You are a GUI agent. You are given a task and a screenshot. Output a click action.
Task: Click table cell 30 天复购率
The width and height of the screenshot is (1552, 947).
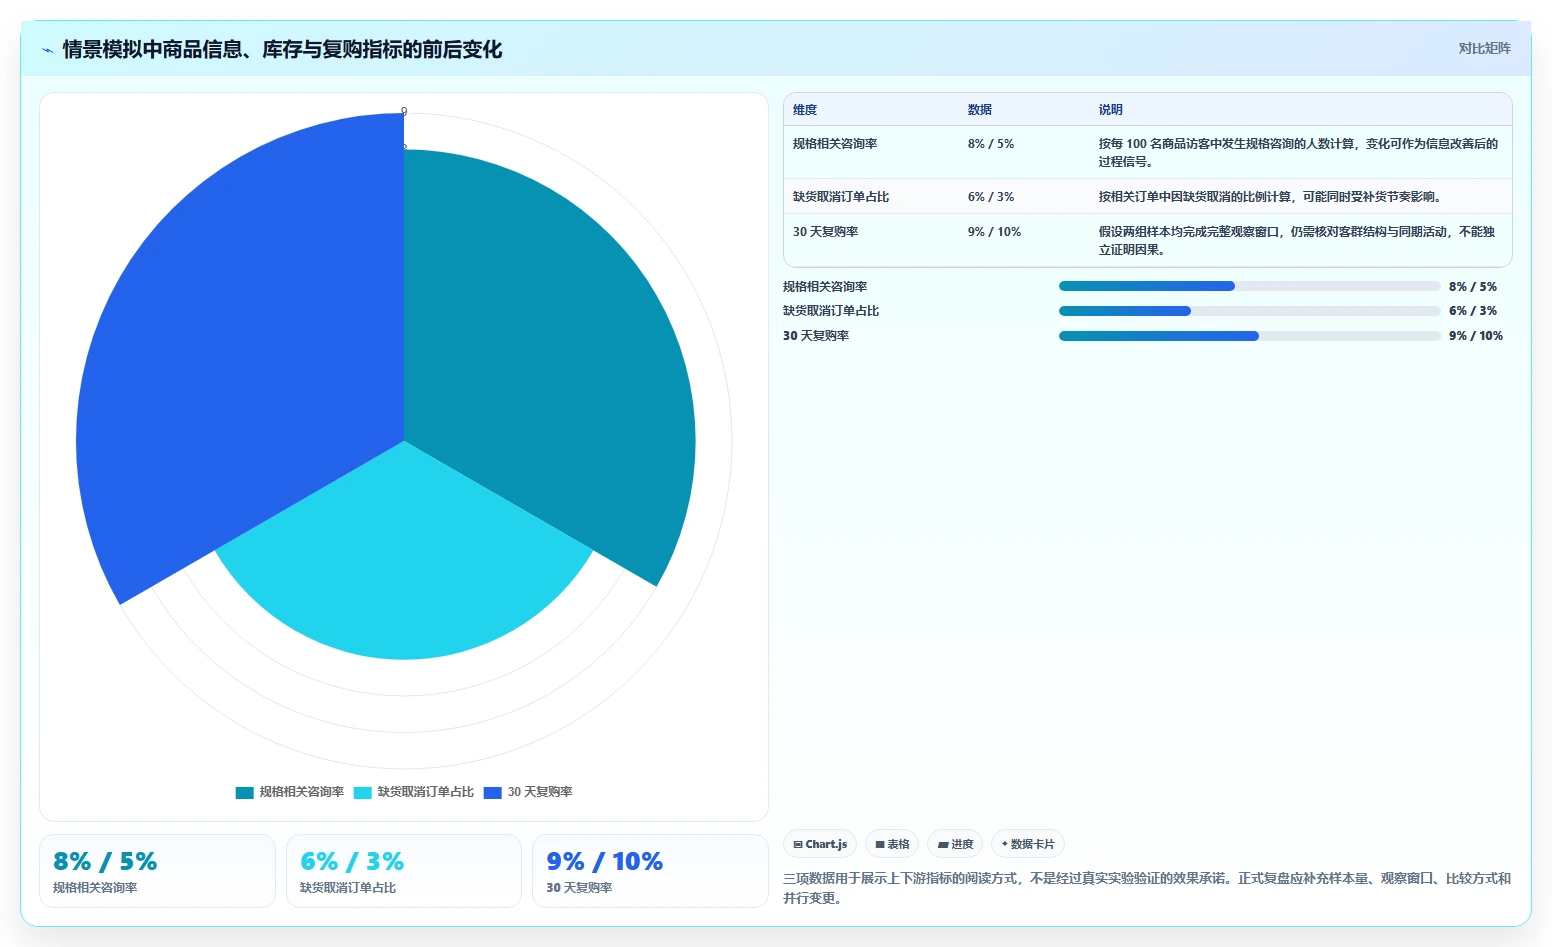826,232
